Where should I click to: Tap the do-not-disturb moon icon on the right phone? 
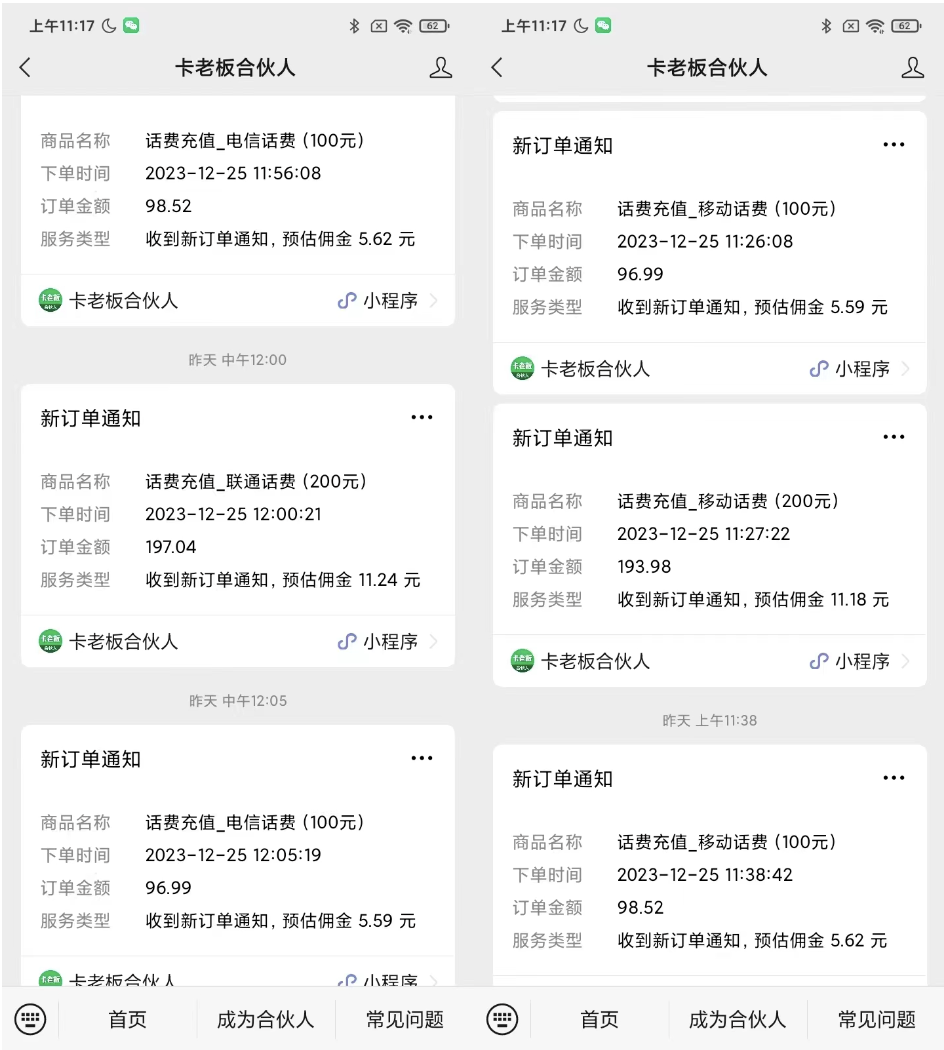581,25
